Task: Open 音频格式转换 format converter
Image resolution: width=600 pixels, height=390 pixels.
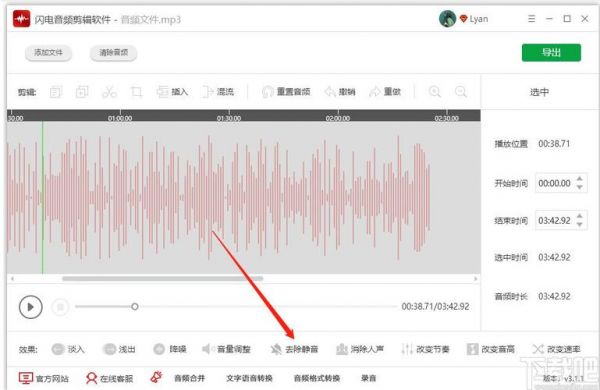Action: click(317, 378)
